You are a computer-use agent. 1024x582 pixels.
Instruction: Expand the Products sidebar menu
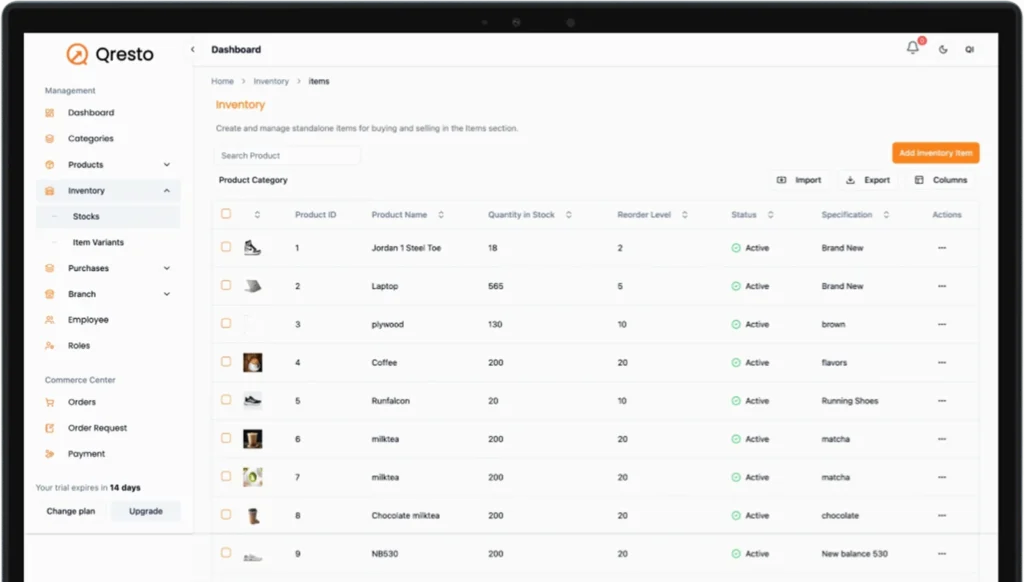pos(166,165)
